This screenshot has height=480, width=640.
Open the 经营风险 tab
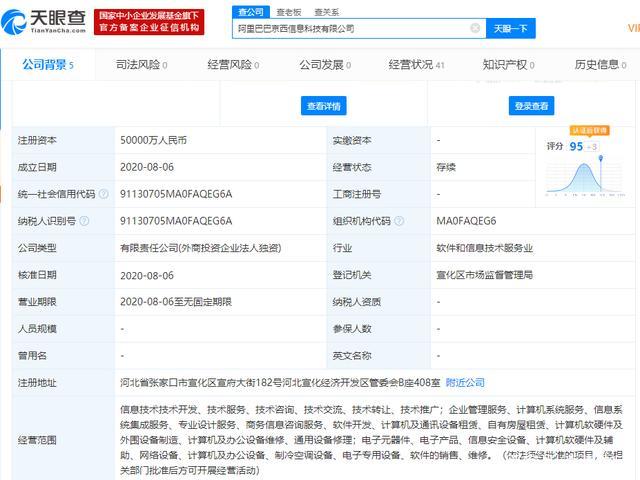tap(233, 64)
